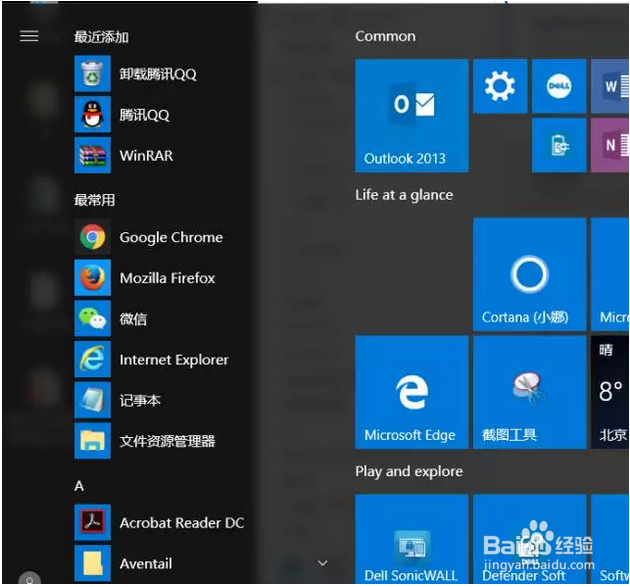Launch Internet Explorer icon
Screen dimensions: 630x587
(x=92, y=359)
